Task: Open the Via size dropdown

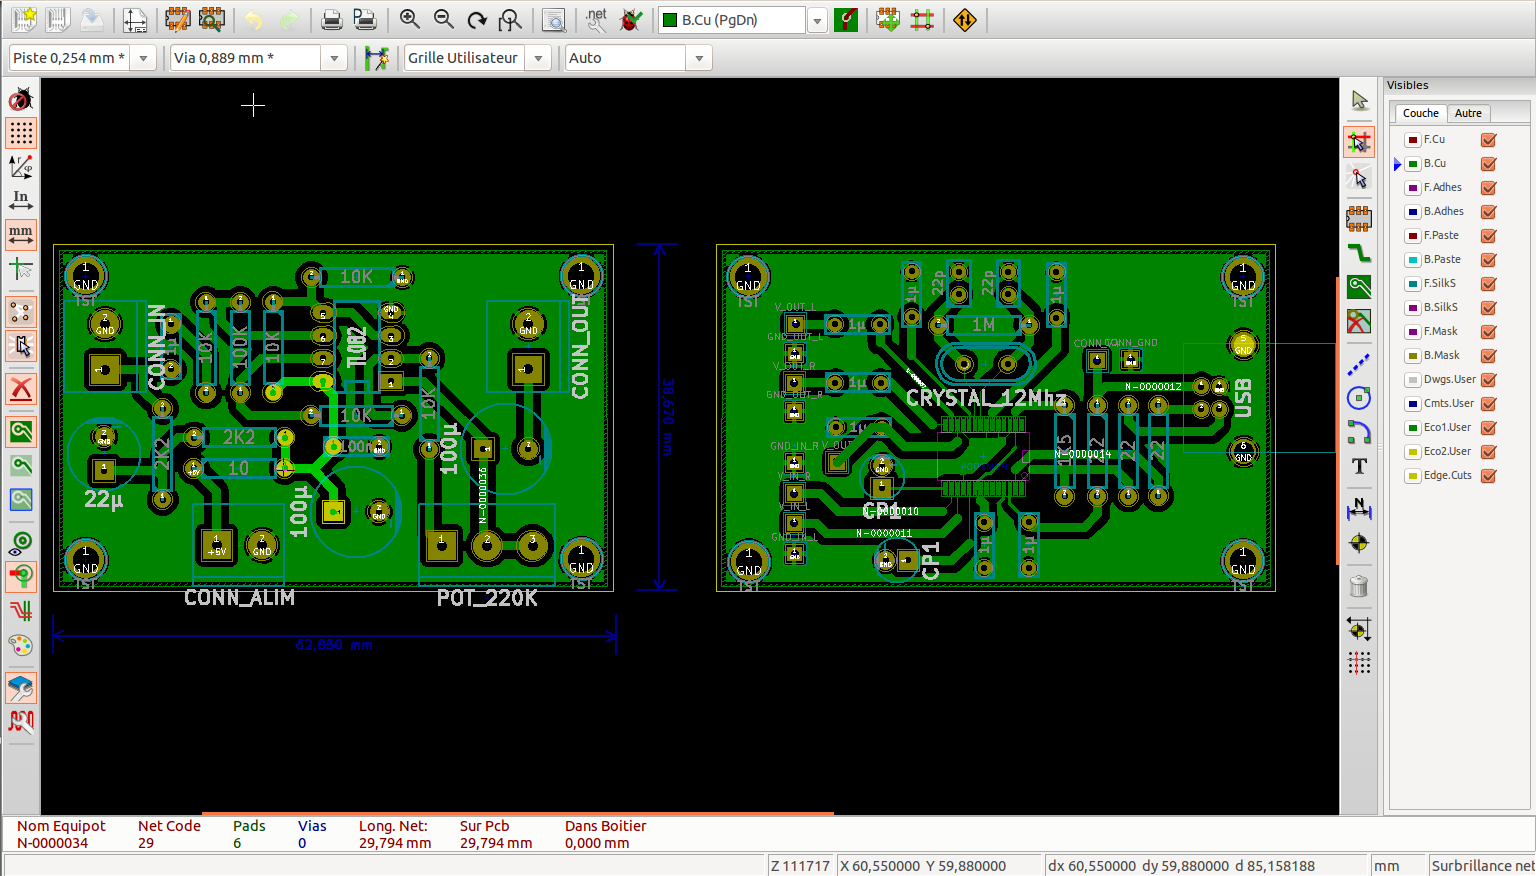Action: [334, 58]
